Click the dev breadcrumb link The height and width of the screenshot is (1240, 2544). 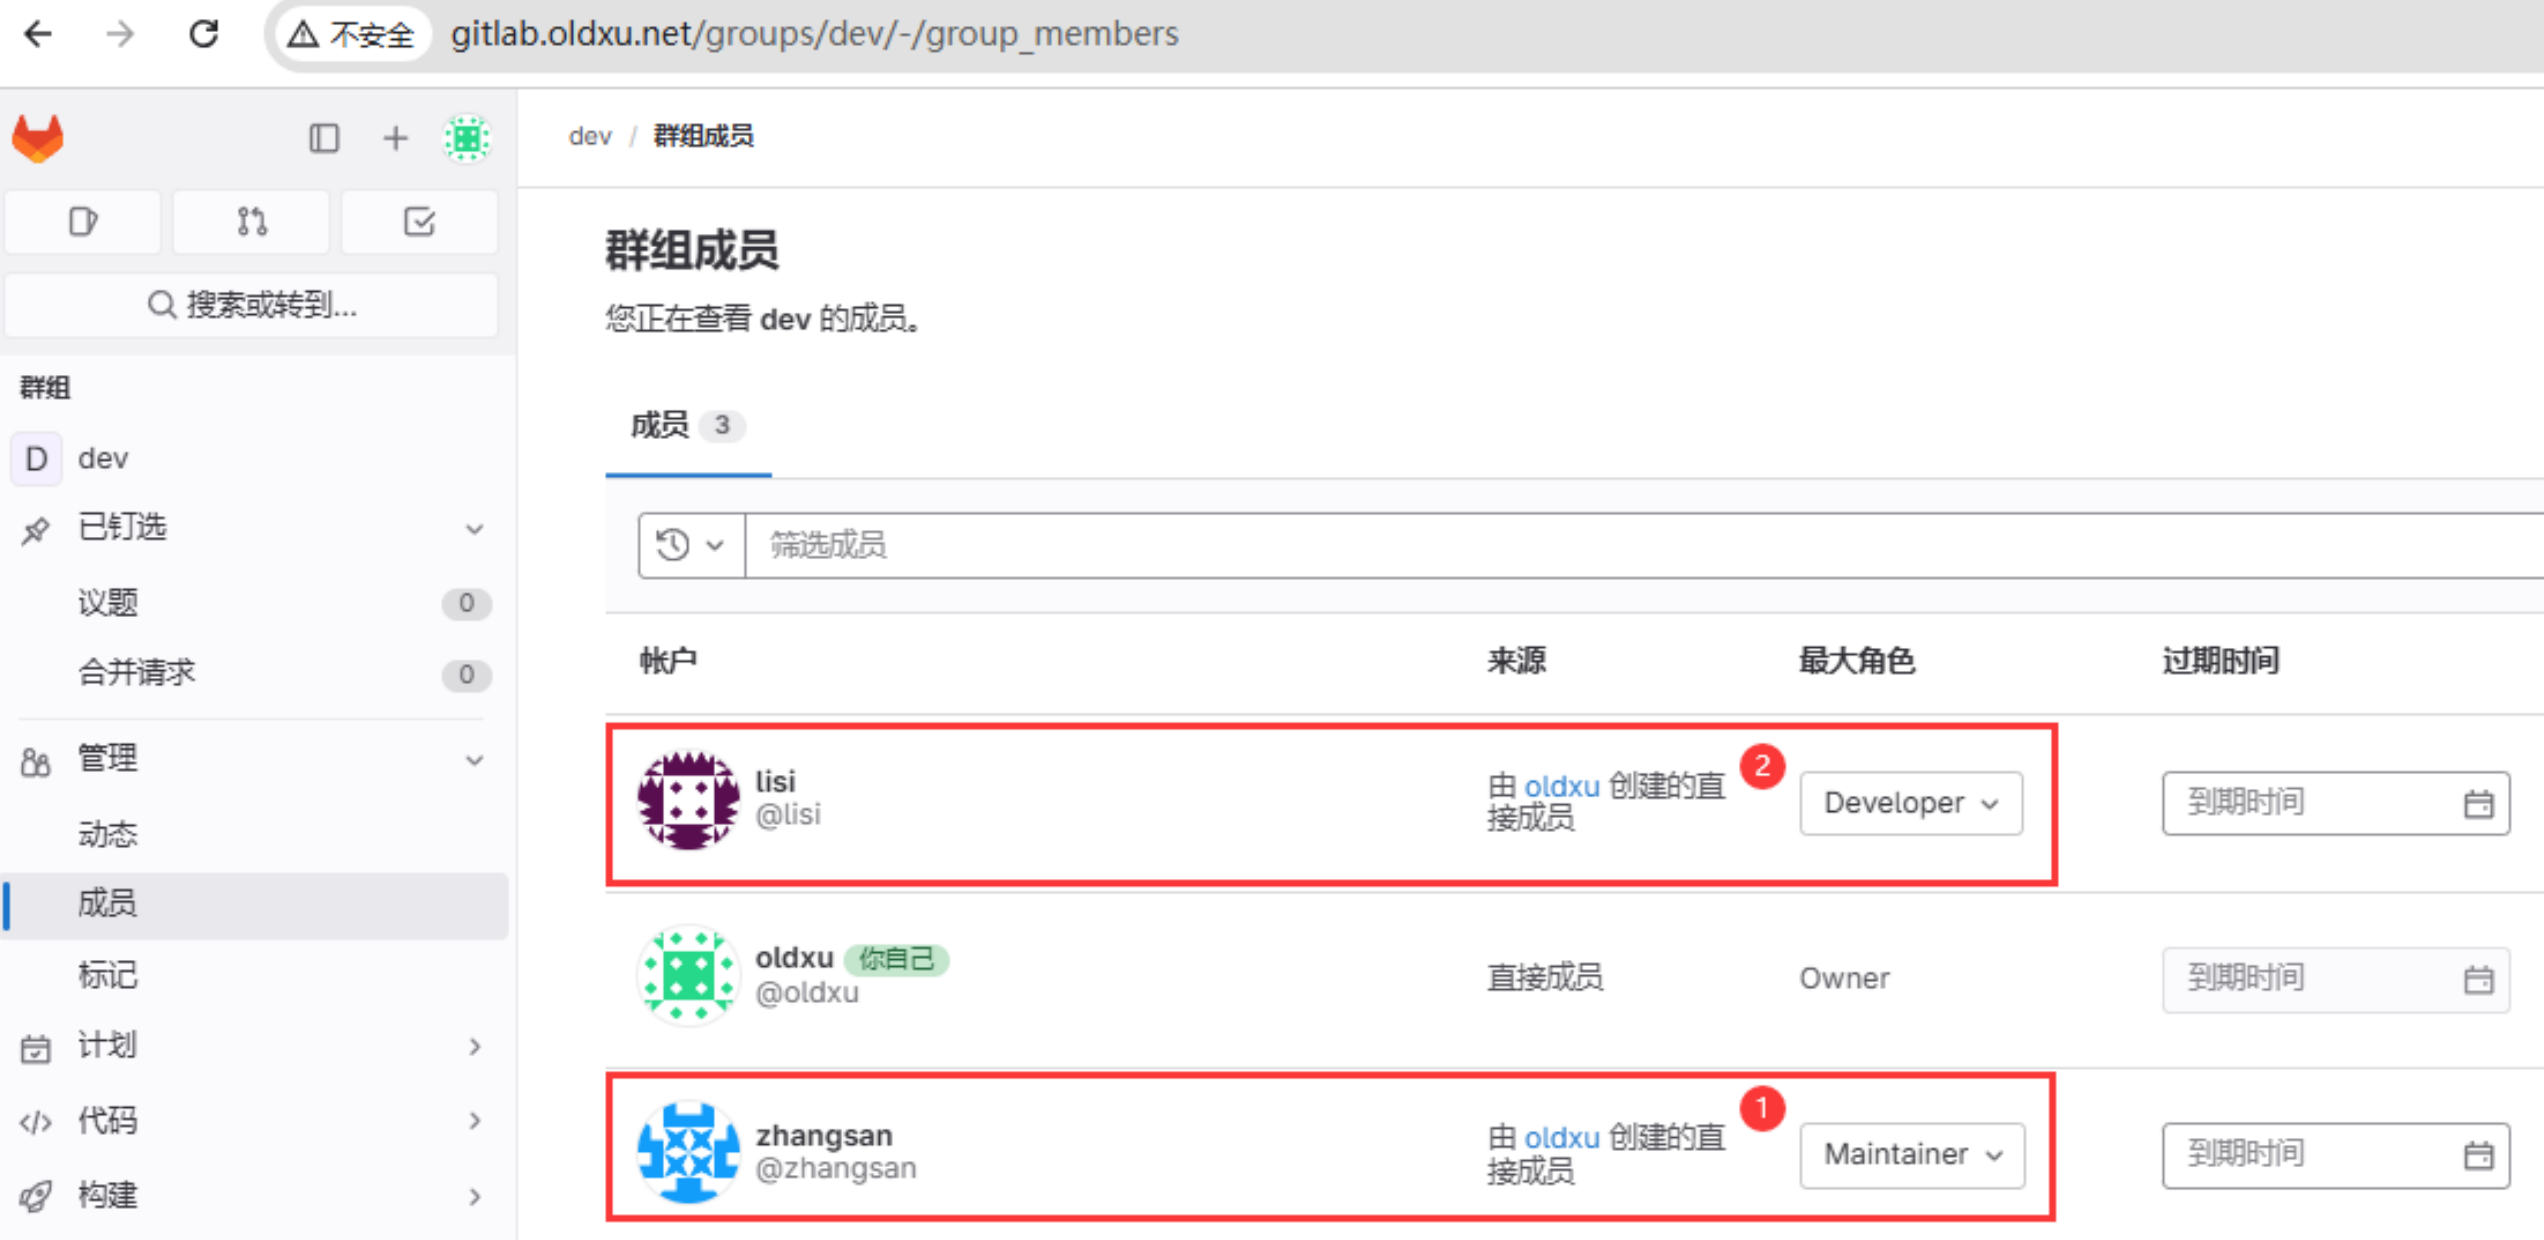(x=589, y=136)
